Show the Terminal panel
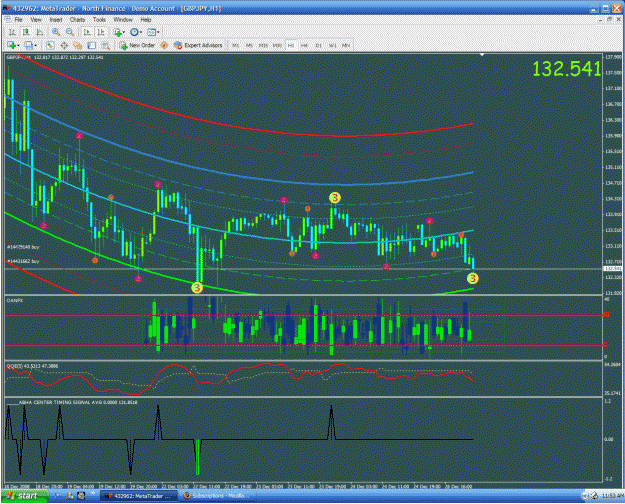The image size is (625, 504). [92, 45]
